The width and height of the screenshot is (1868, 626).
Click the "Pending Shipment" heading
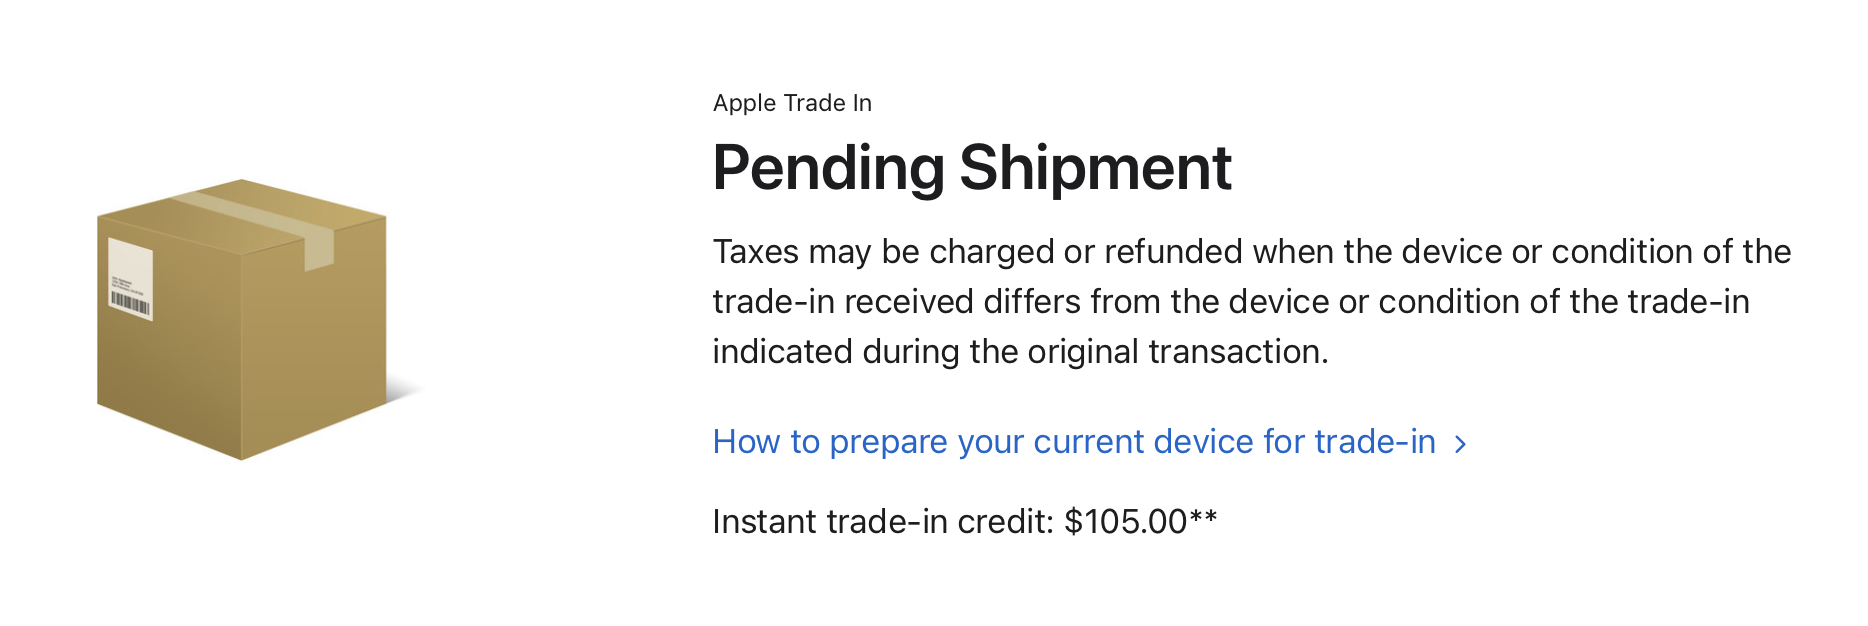(971, 168)
